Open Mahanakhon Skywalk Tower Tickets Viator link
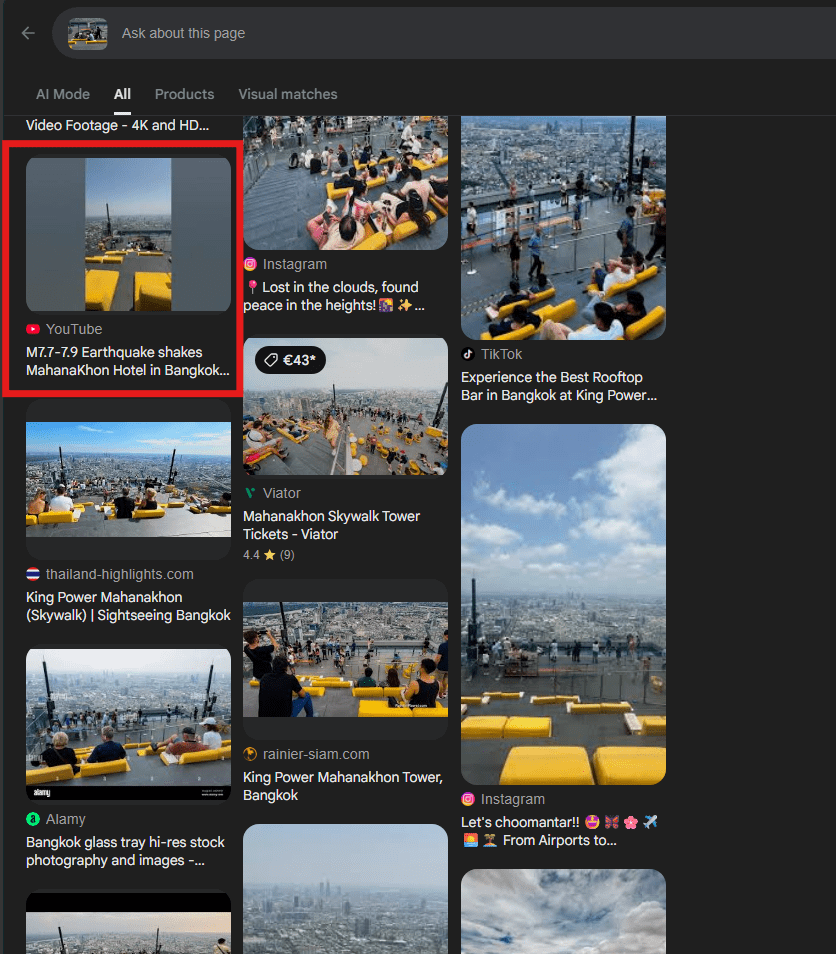 pyautogui.click(x=331, y=525)
